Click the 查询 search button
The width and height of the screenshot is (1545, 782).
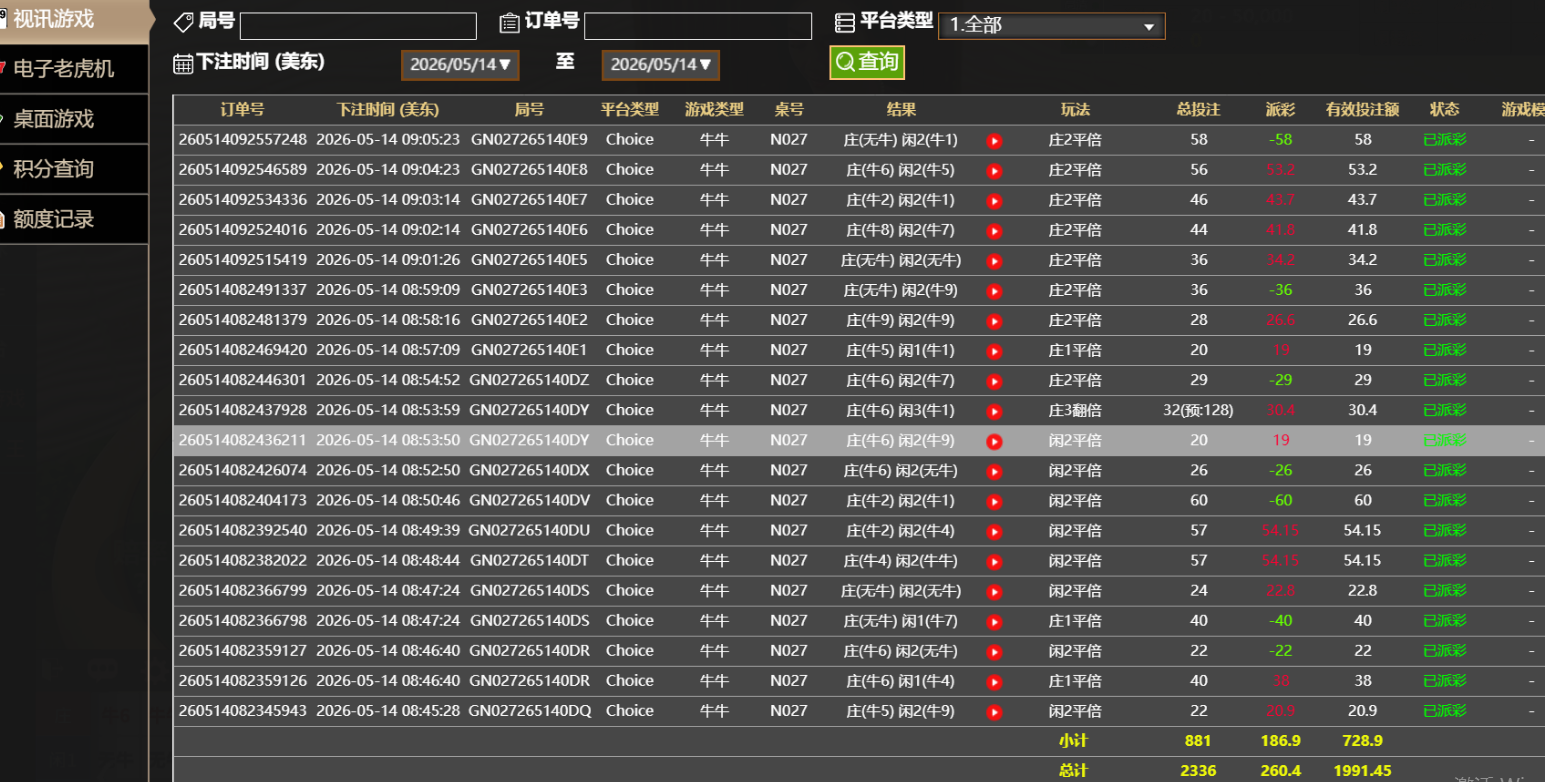pyautogui.click(x=867, y=62)
